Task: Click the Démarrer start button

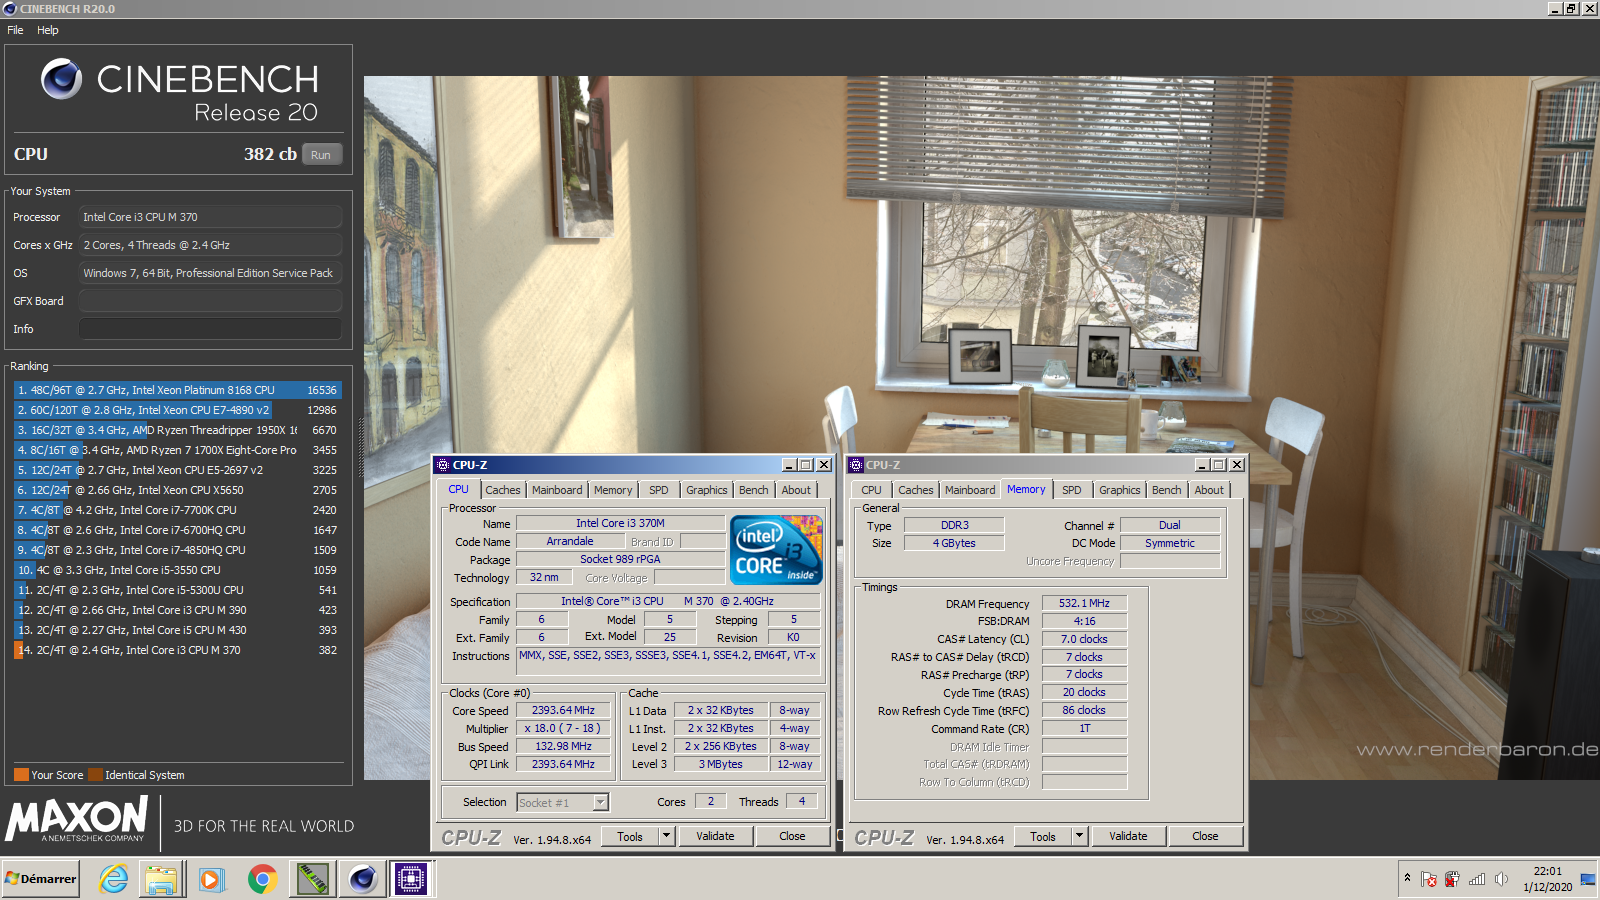Action: click(x=40, y=879)
